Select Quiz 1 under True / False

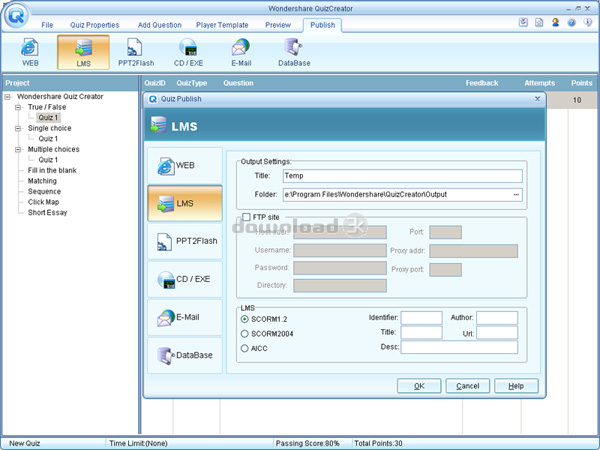(x=48, y=117)
